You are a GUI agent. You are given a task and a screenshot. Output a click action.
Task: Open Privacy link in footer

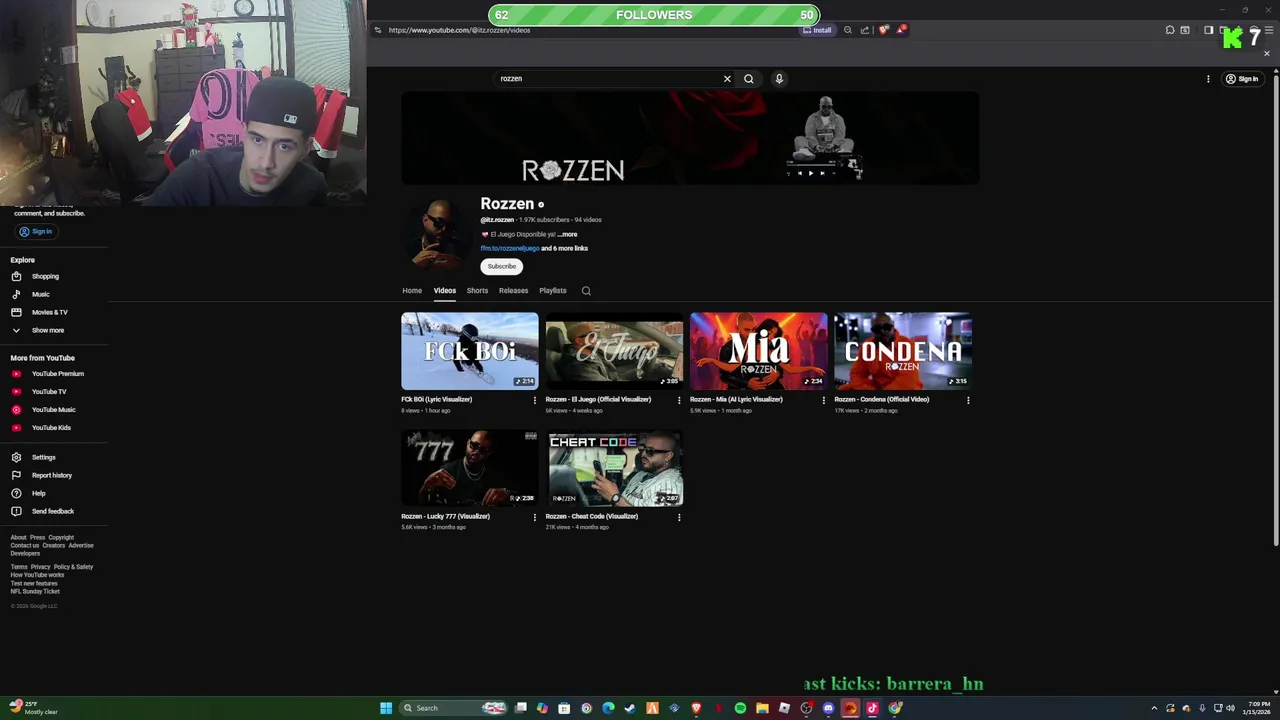(40, 567)
